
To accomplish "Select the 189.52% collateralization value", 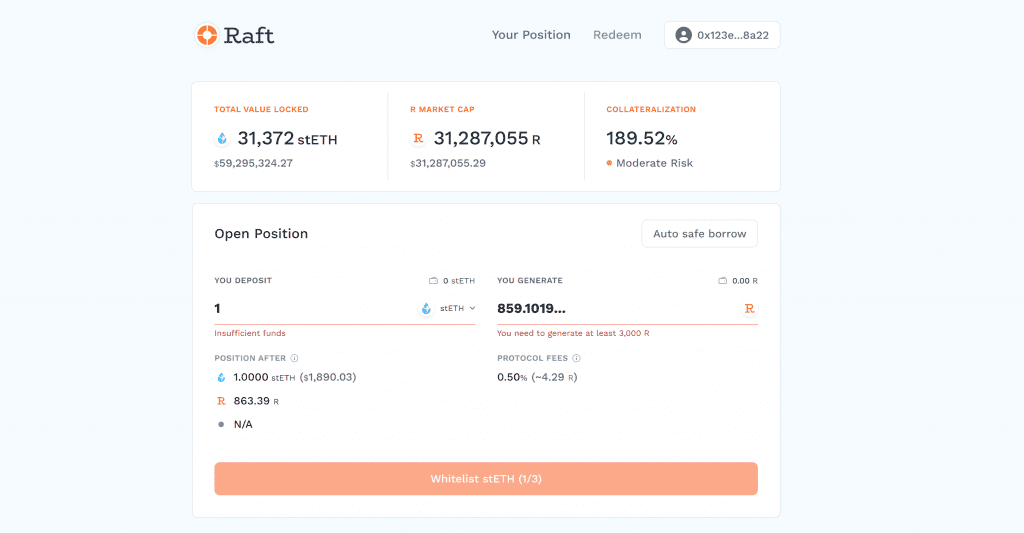I will pos(642,138).
